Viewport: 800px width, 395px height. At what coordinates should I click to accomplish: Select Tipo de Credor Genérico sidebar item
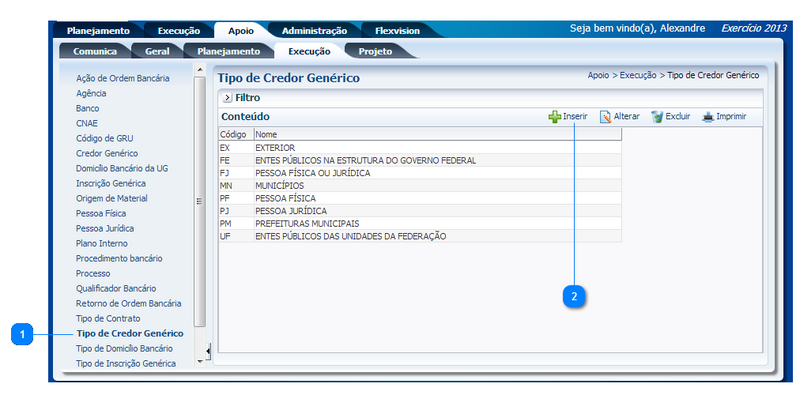[130, 334]
